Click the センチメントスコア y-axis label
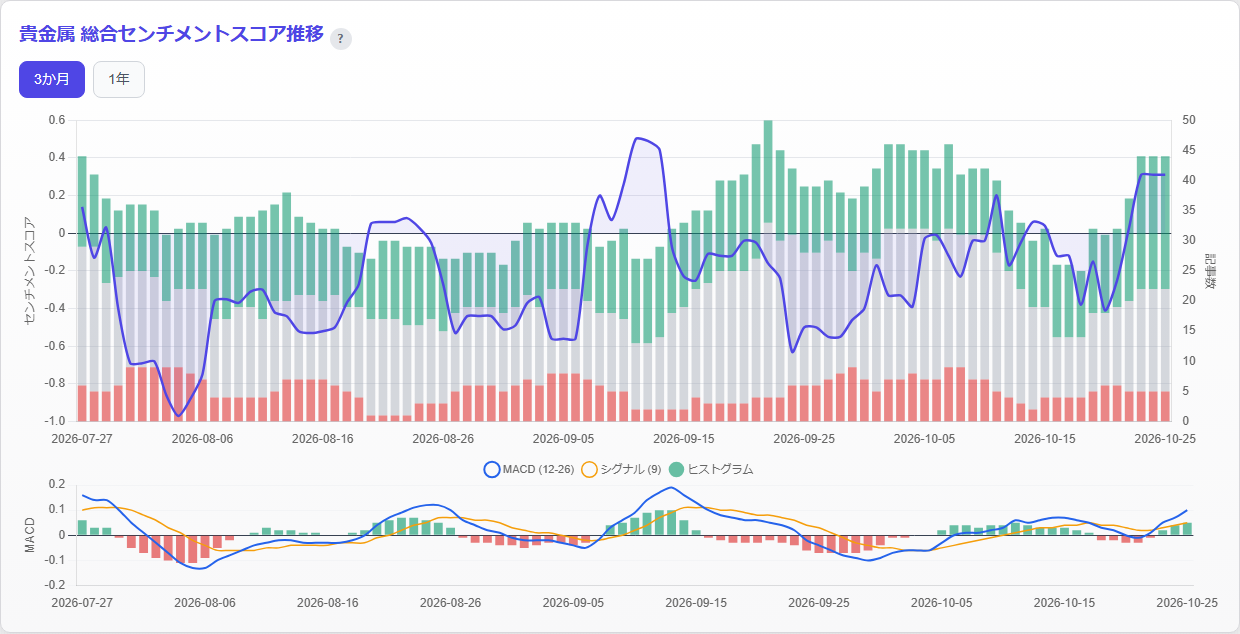This screenshot has width=1240, height=634. (x=28, y=270)
